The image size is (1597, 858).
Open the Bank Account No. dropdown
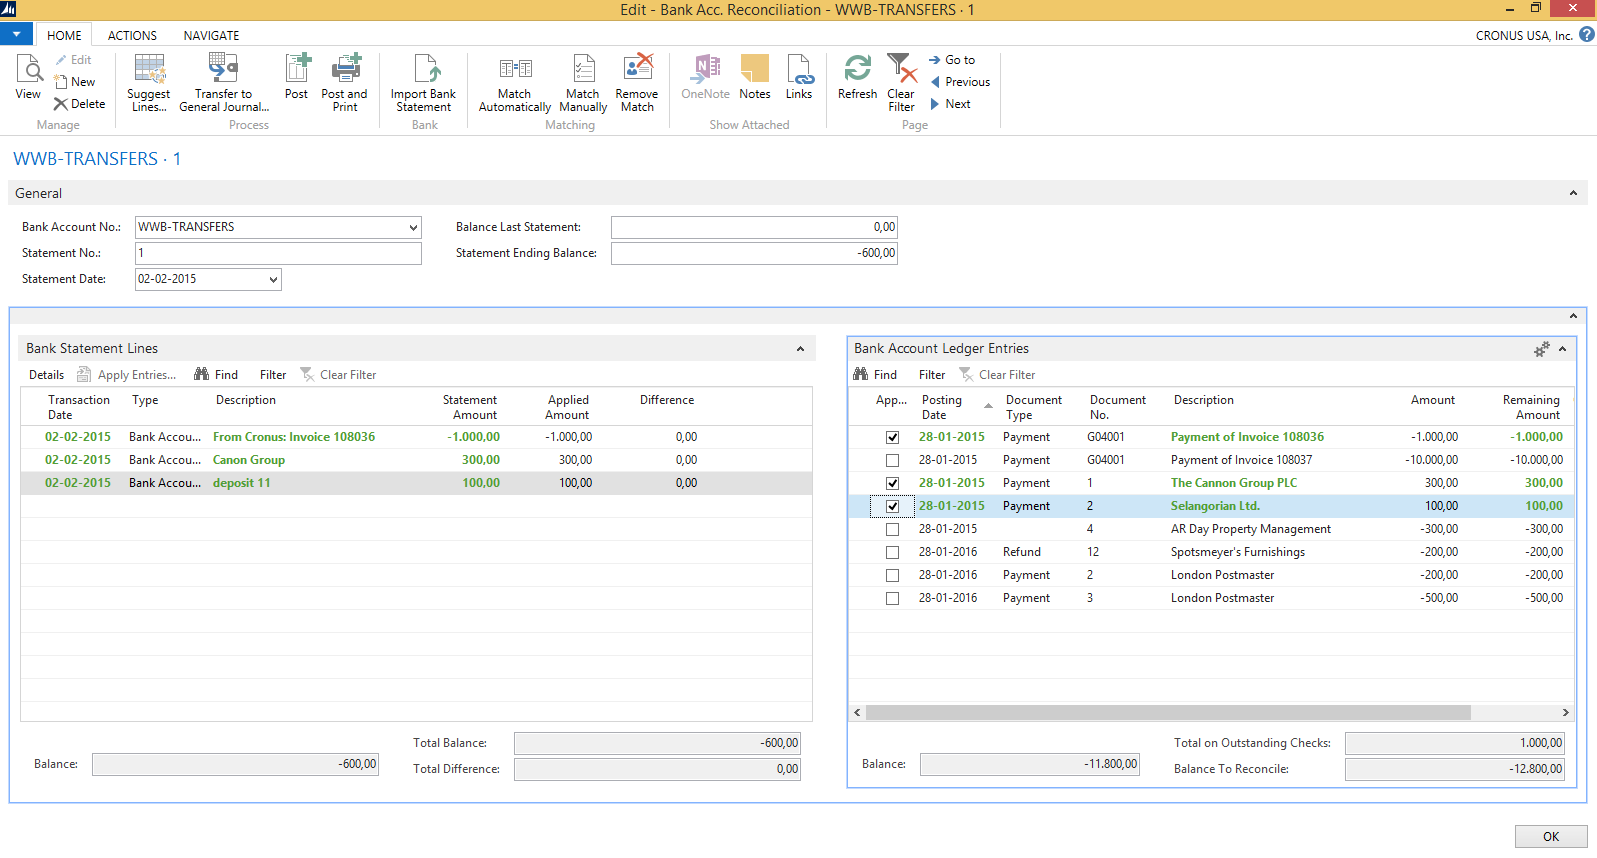(413, 228)
